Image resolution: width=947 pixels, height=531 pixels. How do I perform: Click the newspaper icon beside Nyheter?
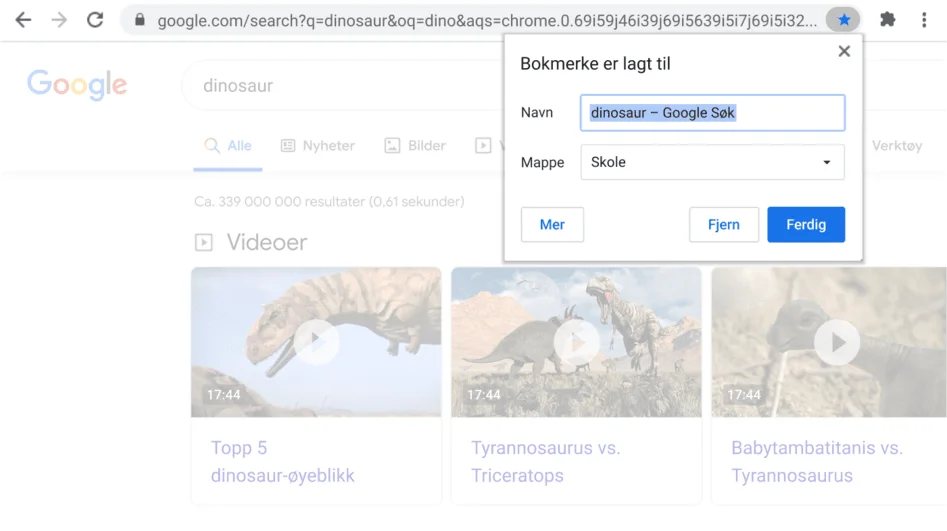pos(288,146)
